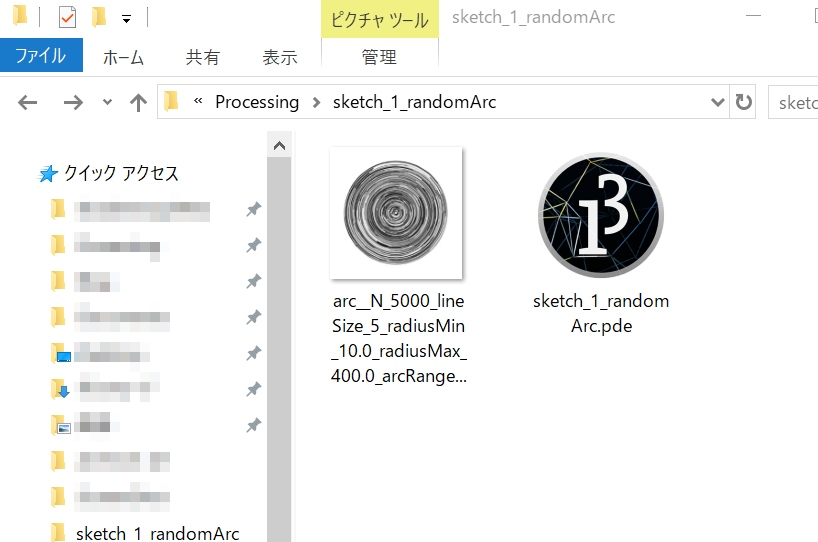Open Customize Quick Access Toolbar dropdown
The image size is (818, 542).
(x=126, y=19)
